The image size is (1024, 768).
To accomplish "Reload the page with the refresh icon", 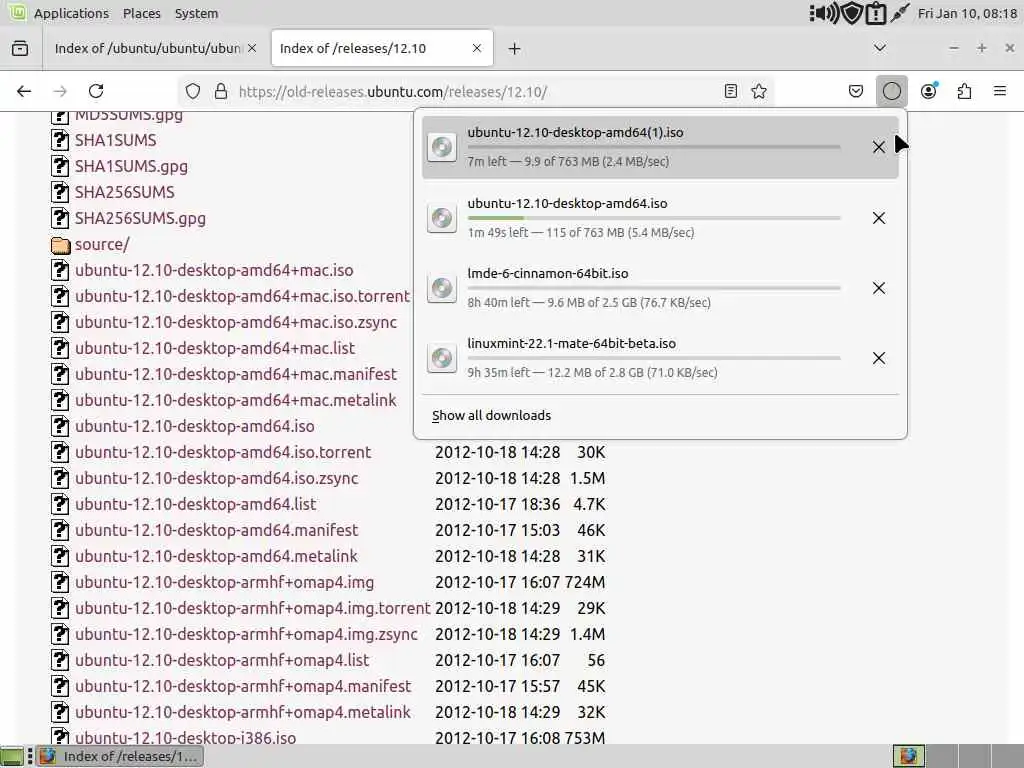I will tap(96, 91).
